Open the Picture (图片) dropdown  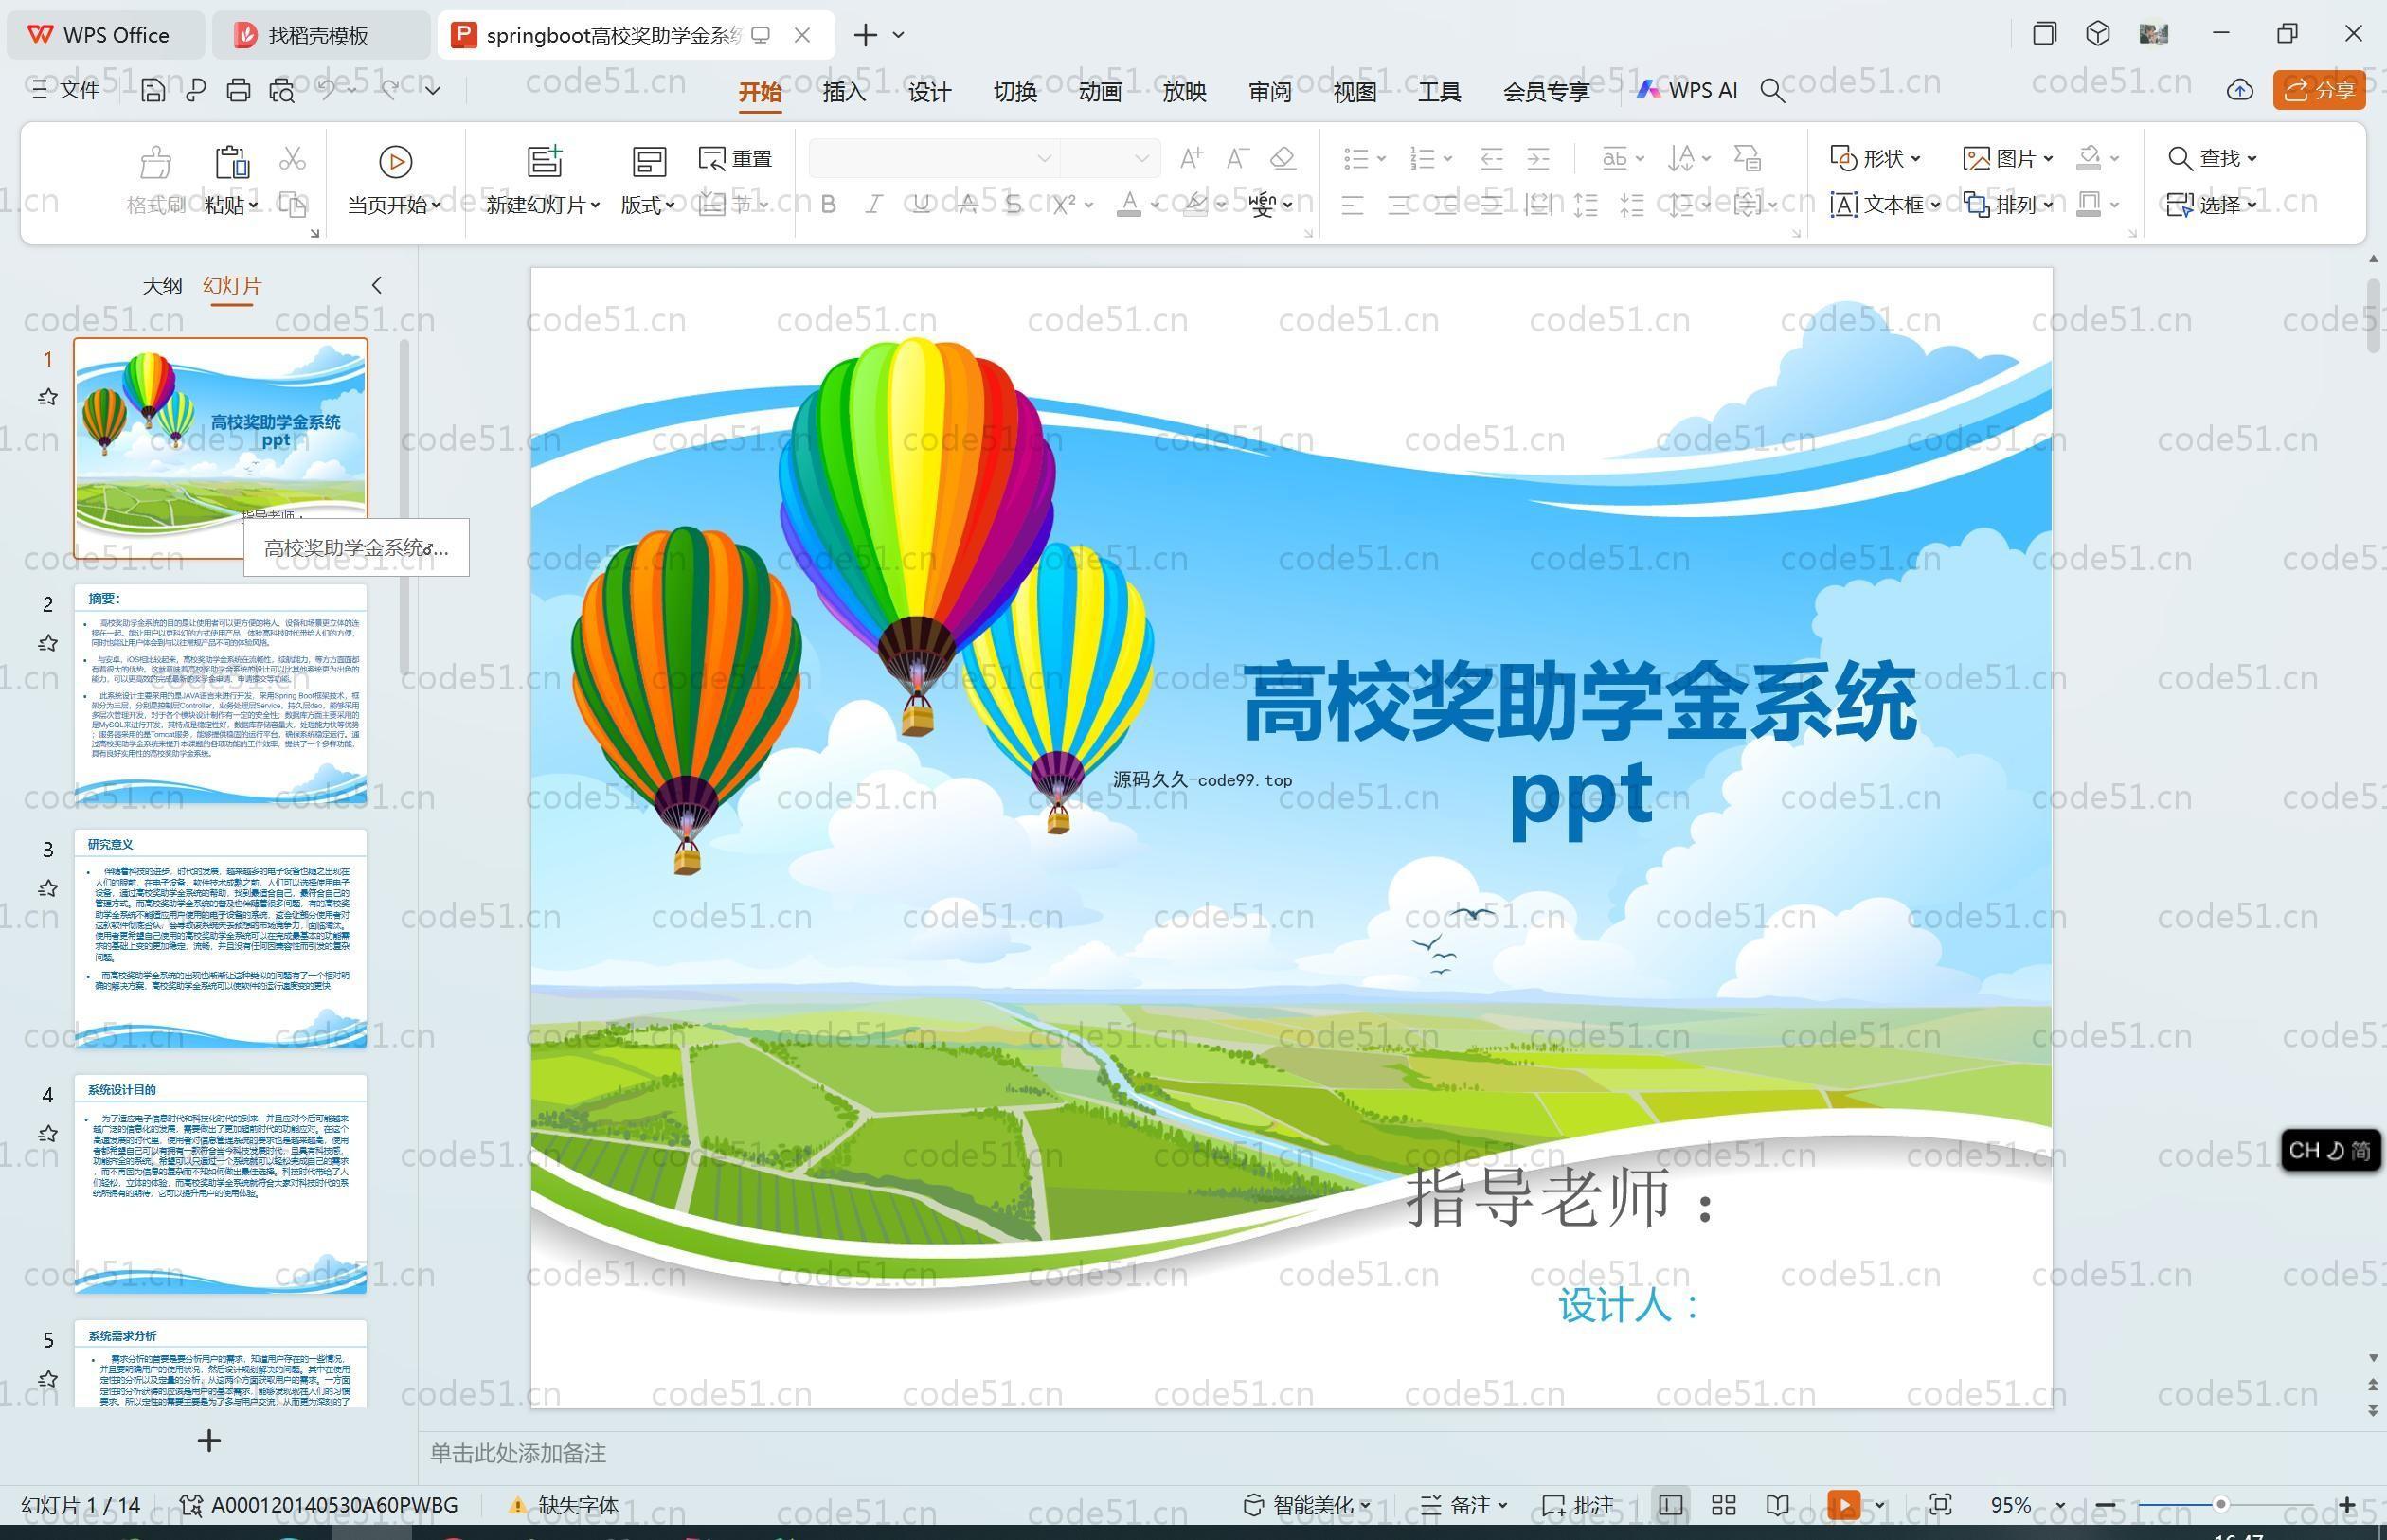tap(2008, 158)
